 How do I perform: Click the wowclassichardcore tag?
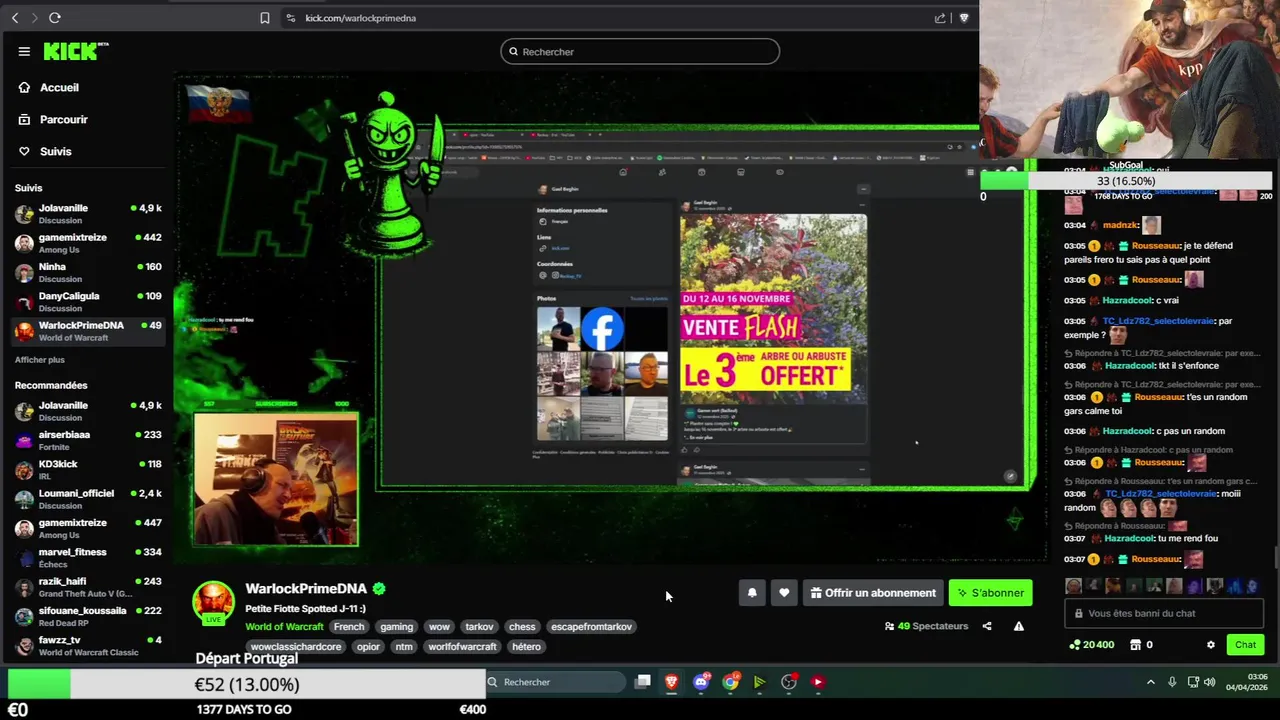point(296,647)
